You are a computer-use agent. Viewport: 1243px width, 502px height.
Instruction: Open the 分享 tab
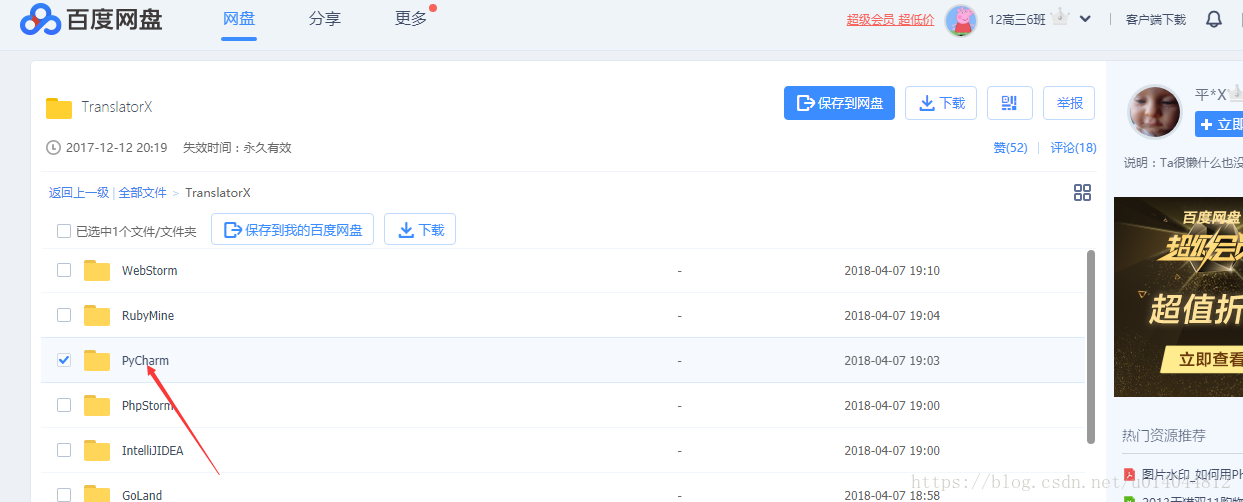click(x=325, y=19)
